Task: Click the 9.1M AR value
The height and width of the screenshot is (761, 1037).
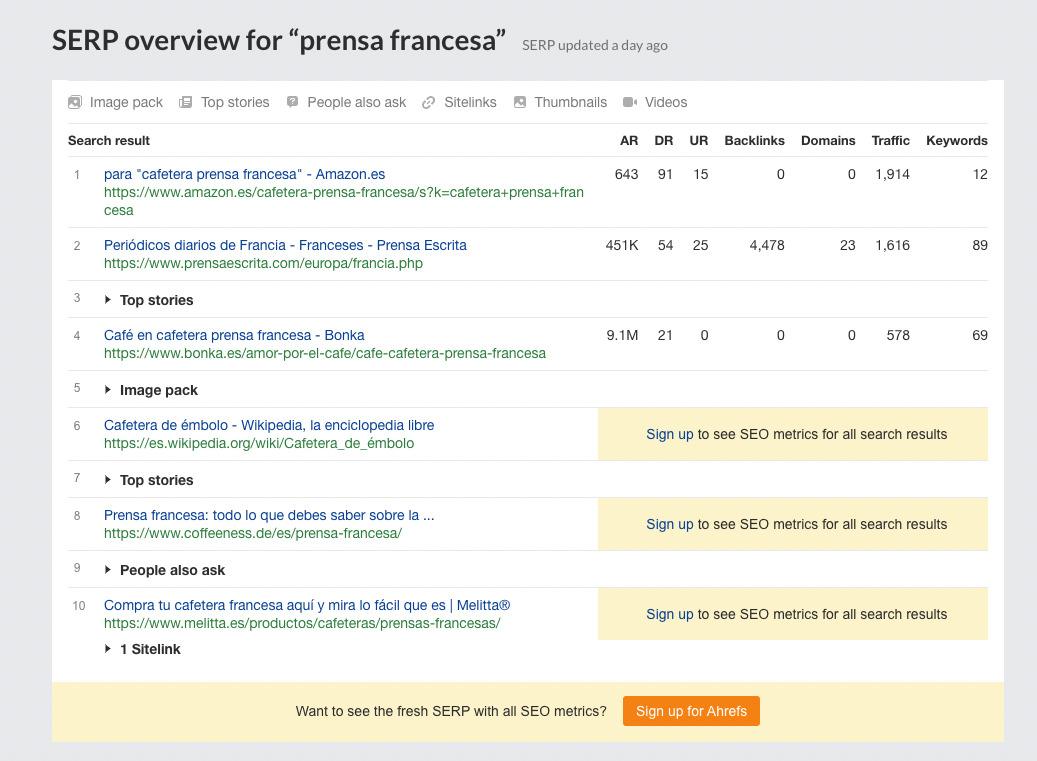Action: coord(622,335)
